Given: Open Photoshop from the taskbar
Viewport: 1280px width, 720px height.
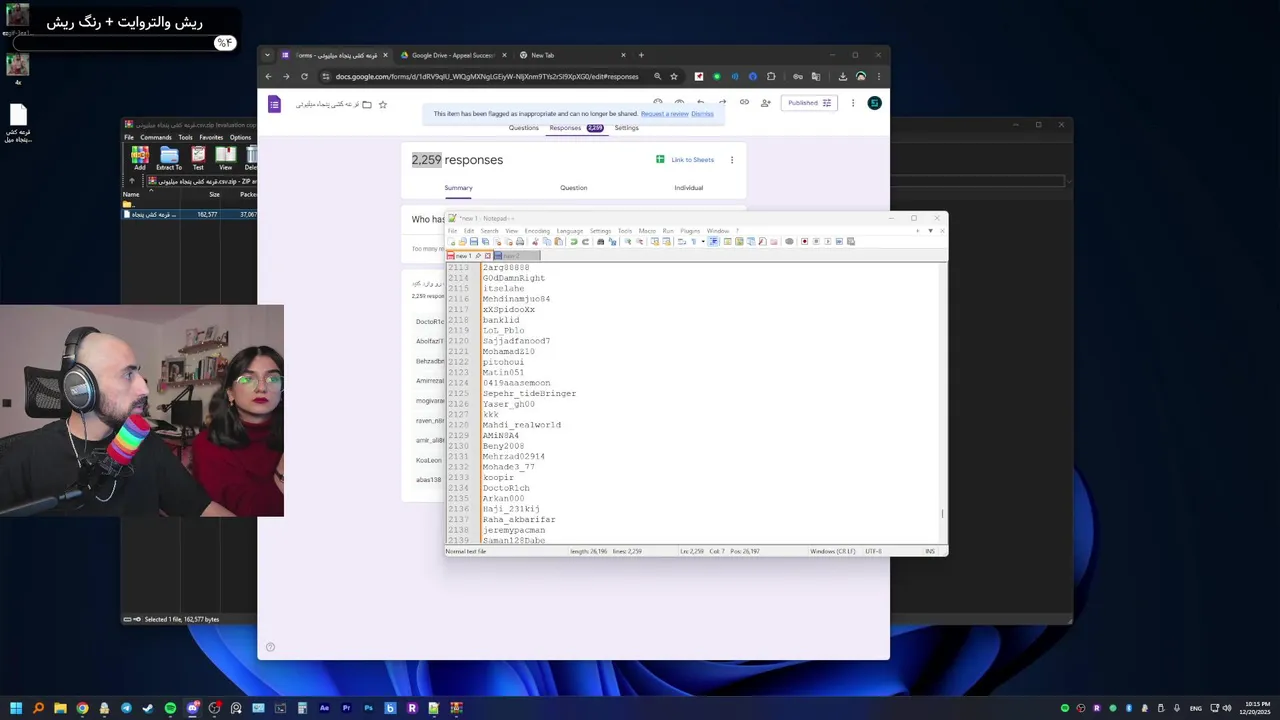Looking at the screenshot, I should click(368, 708).
